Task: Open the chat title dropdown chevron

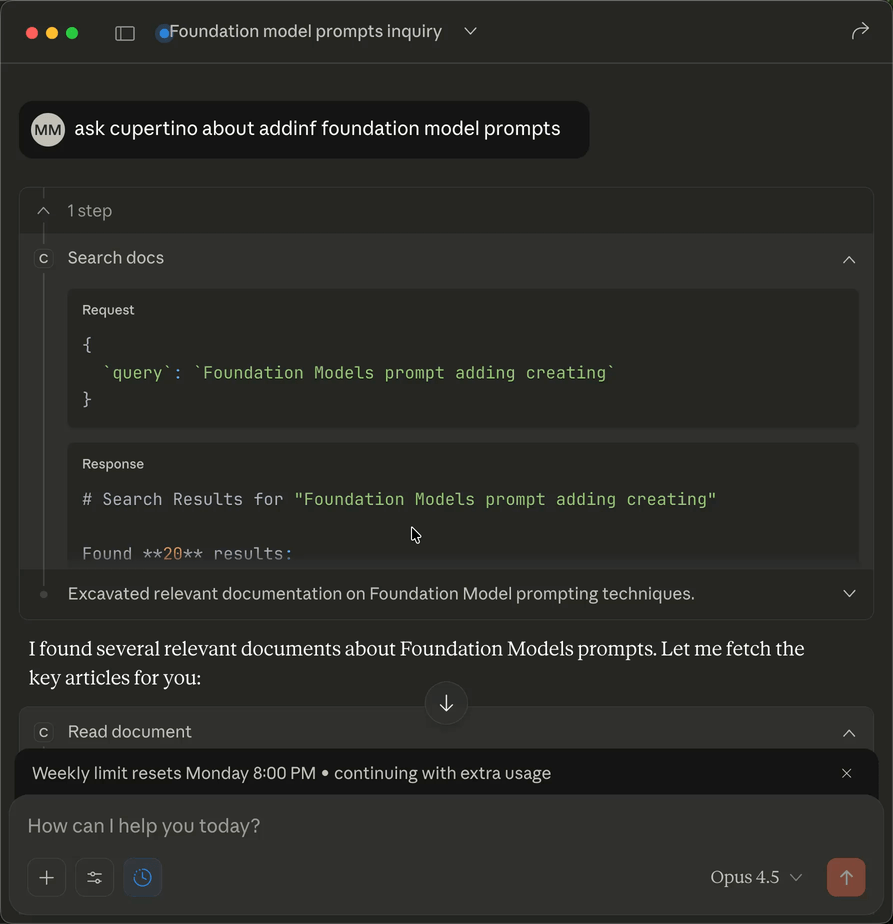Action: [x=470, y=32]
